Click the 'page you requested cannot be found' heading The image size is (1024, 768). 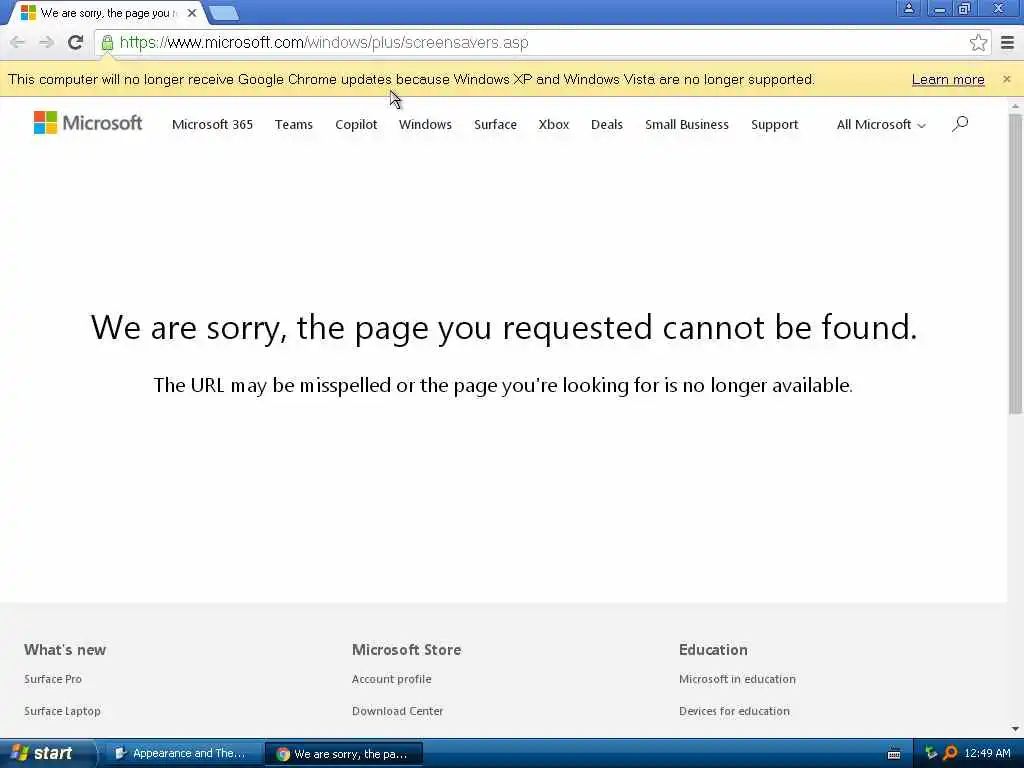coord(504,327)
